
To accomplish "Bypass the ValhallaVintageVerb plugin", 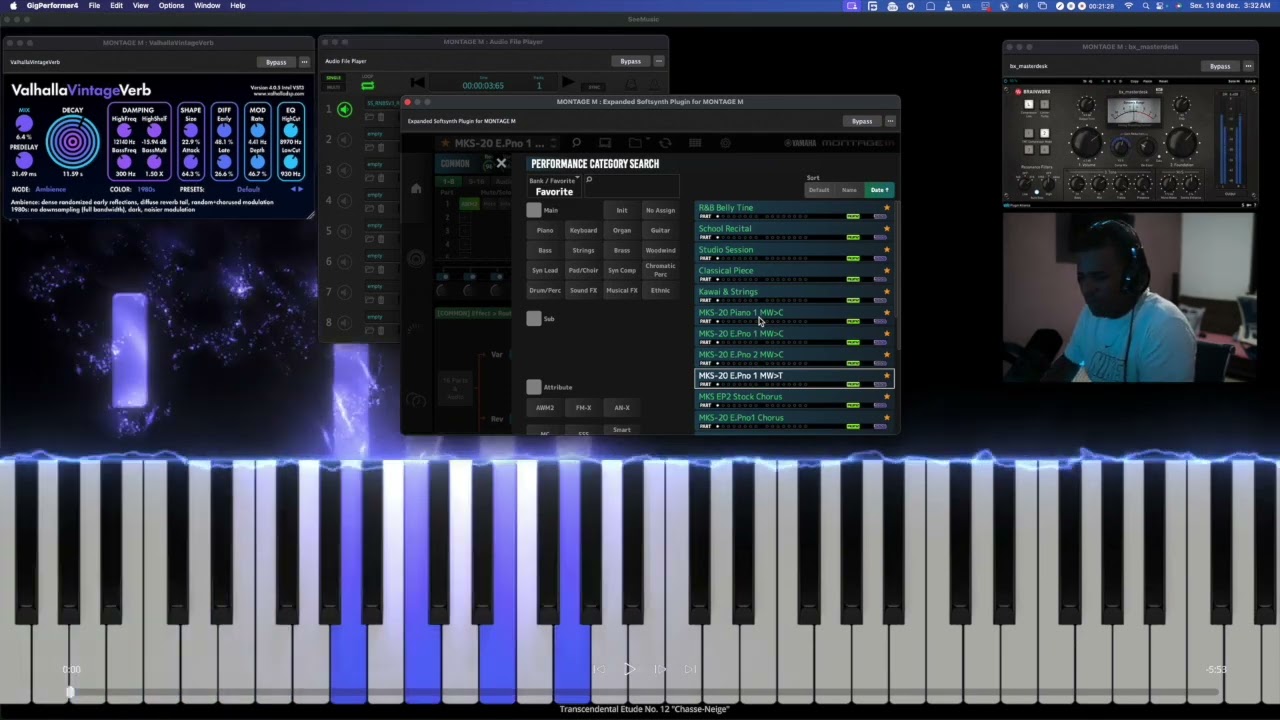I will [276, 62].
